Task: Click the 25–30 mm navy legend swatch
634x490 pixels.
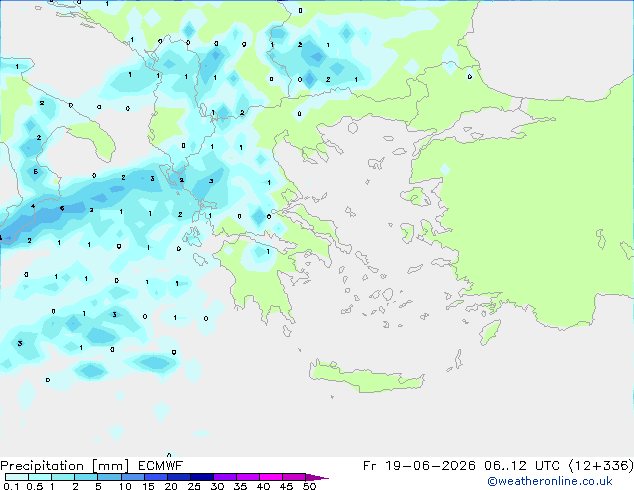Action: coord(201,477)
